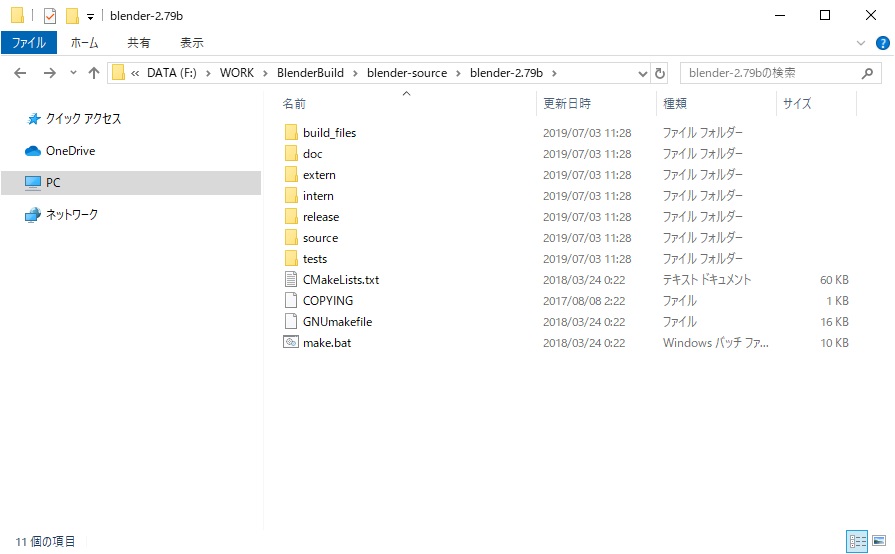Click the GNUmakefile file name
895x554 pixels.
(x=337, y=322)
